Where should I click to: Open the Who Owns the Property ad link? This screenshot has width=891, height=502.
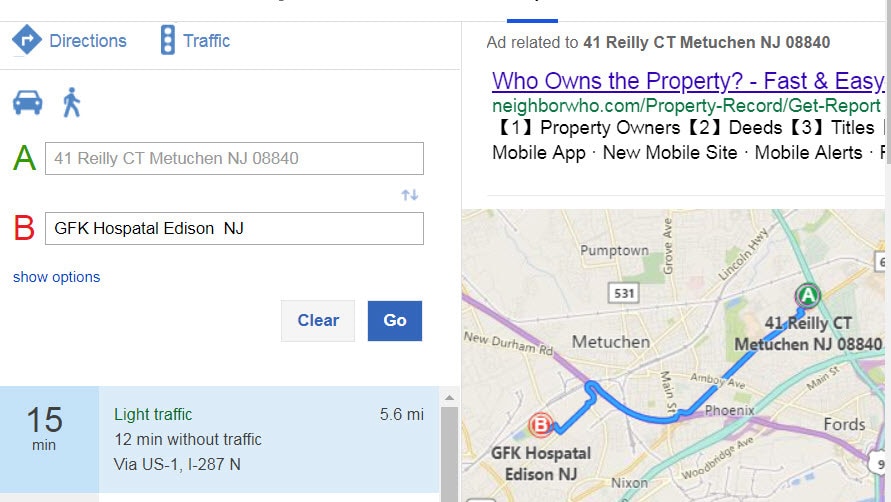[688, 81]
